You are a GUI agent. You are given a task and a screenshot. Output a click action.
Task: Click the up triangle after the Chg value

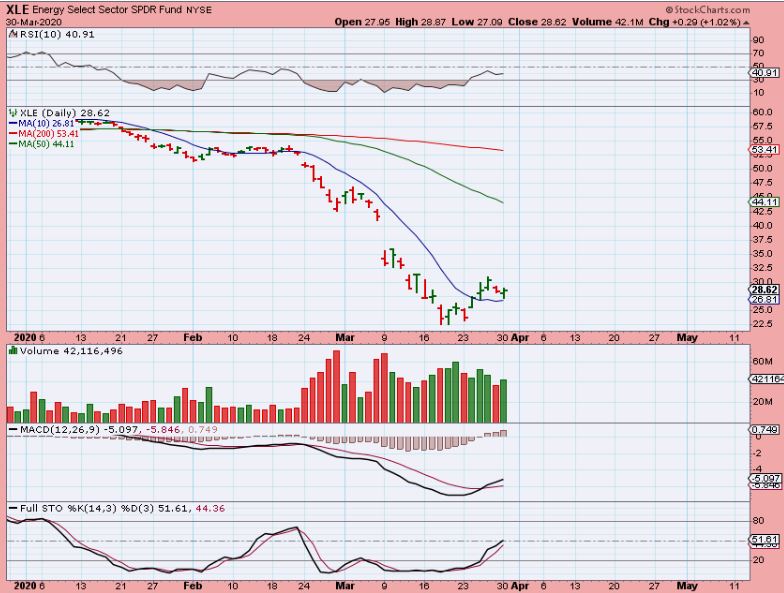coord(746,22)
